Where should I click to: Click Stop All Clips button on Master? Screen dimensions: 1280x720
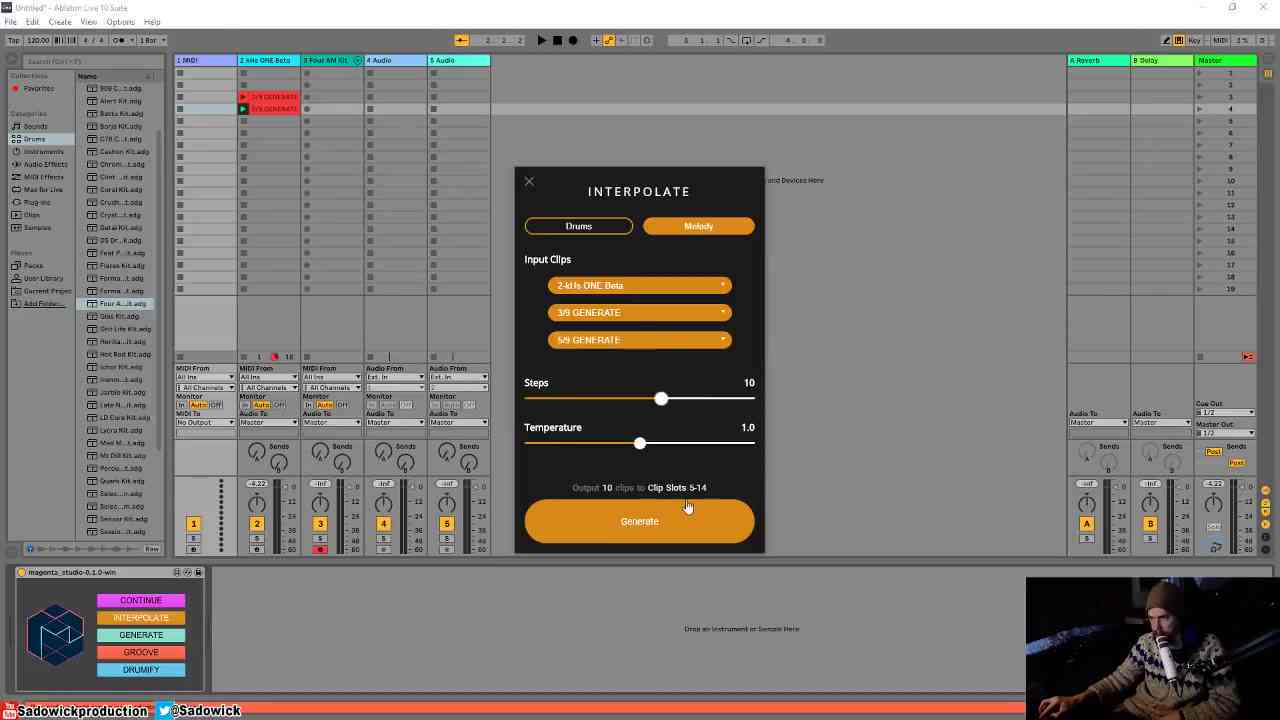(1201, 357)
